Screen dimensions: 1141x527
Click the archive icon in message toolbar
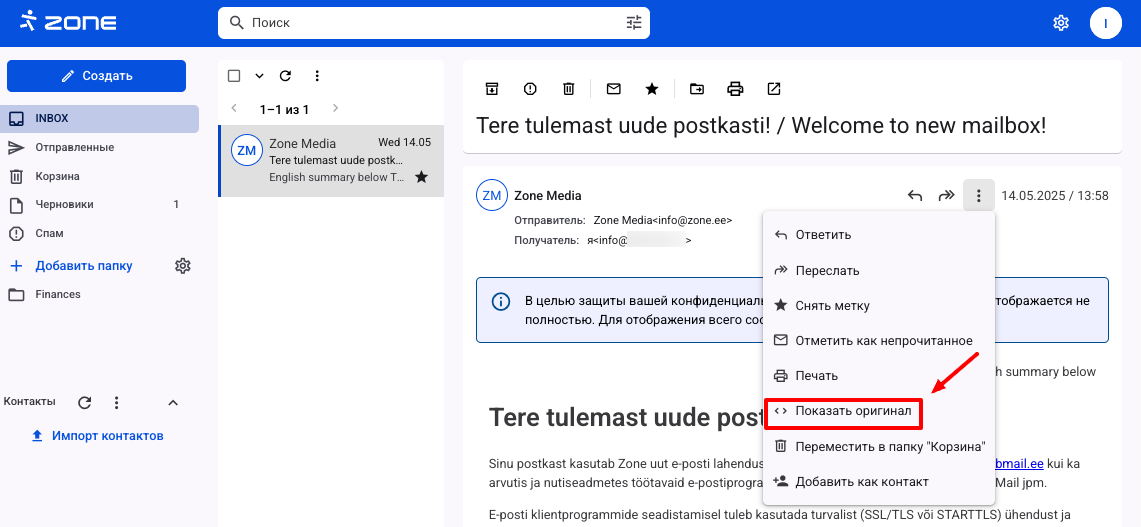click(491, 89)
